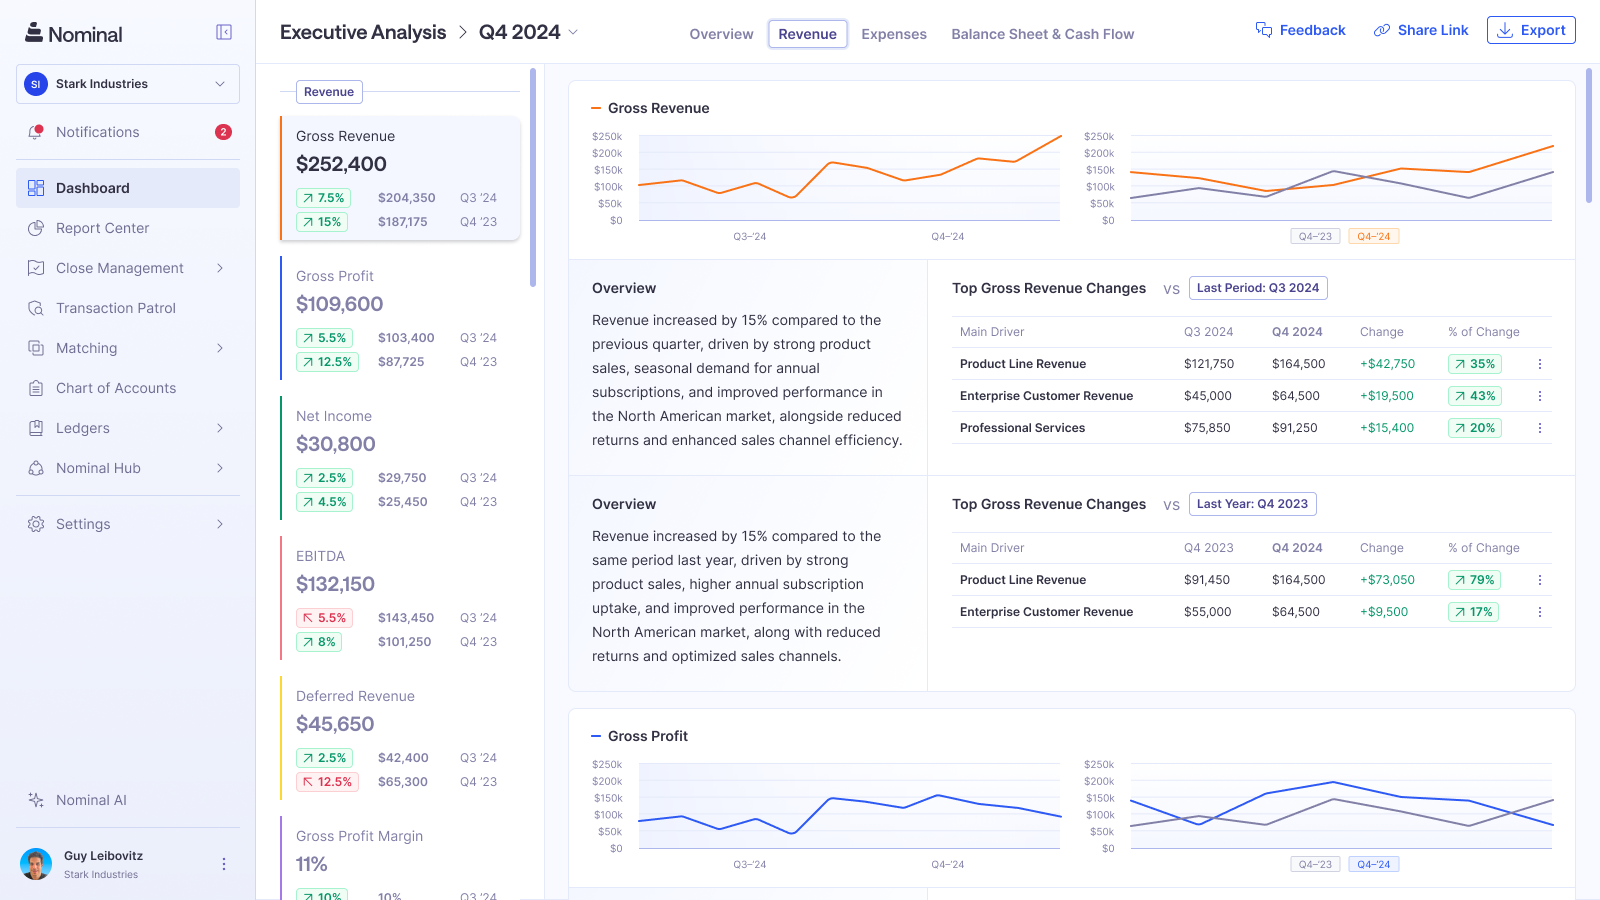1600x900 pixels.
Task: Open the Stark Industries workspace dropdown
Action: coord(127,84)
